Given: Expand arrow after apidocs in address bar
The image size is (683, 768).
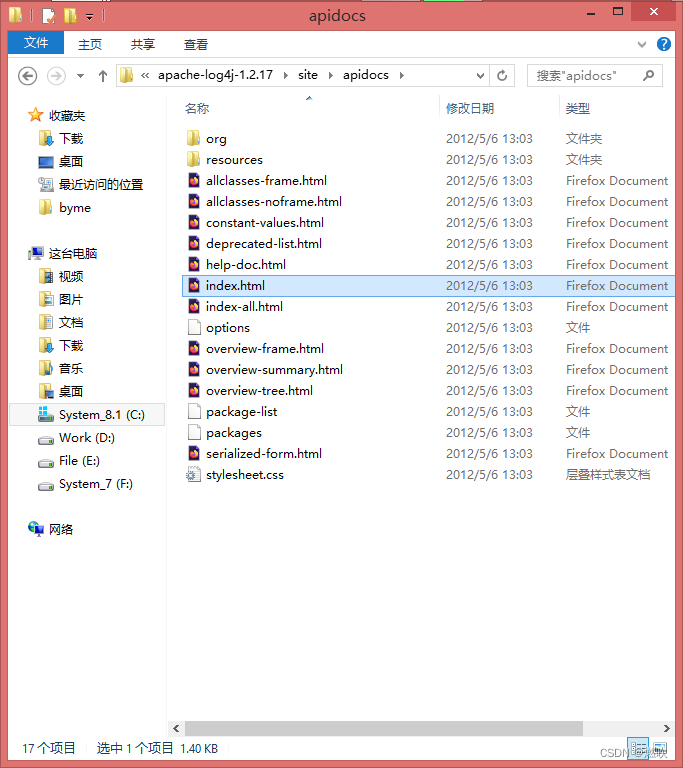Looking at the screenshot, I should pos(402,75).
